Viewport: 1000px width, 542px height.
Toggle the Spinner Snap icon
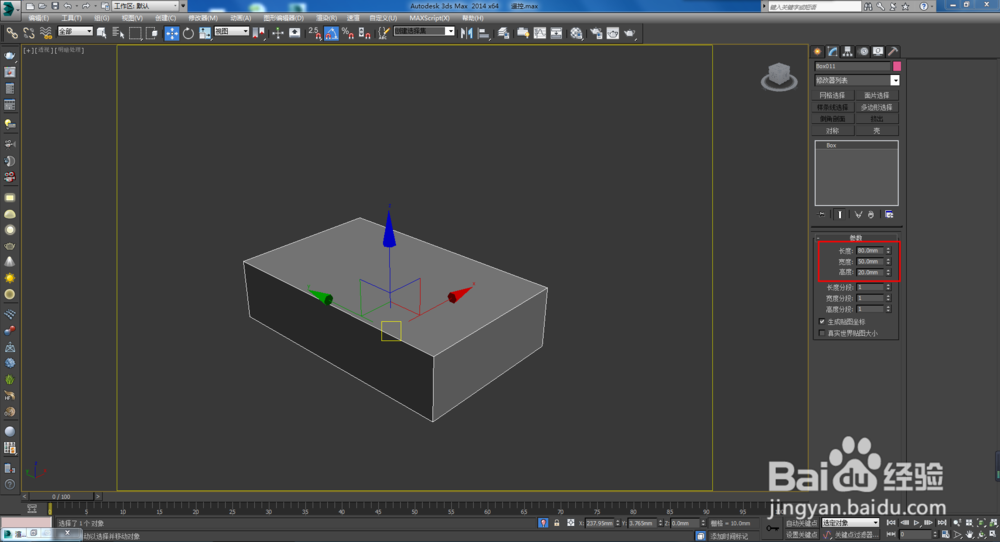click(x=365, y=33)
